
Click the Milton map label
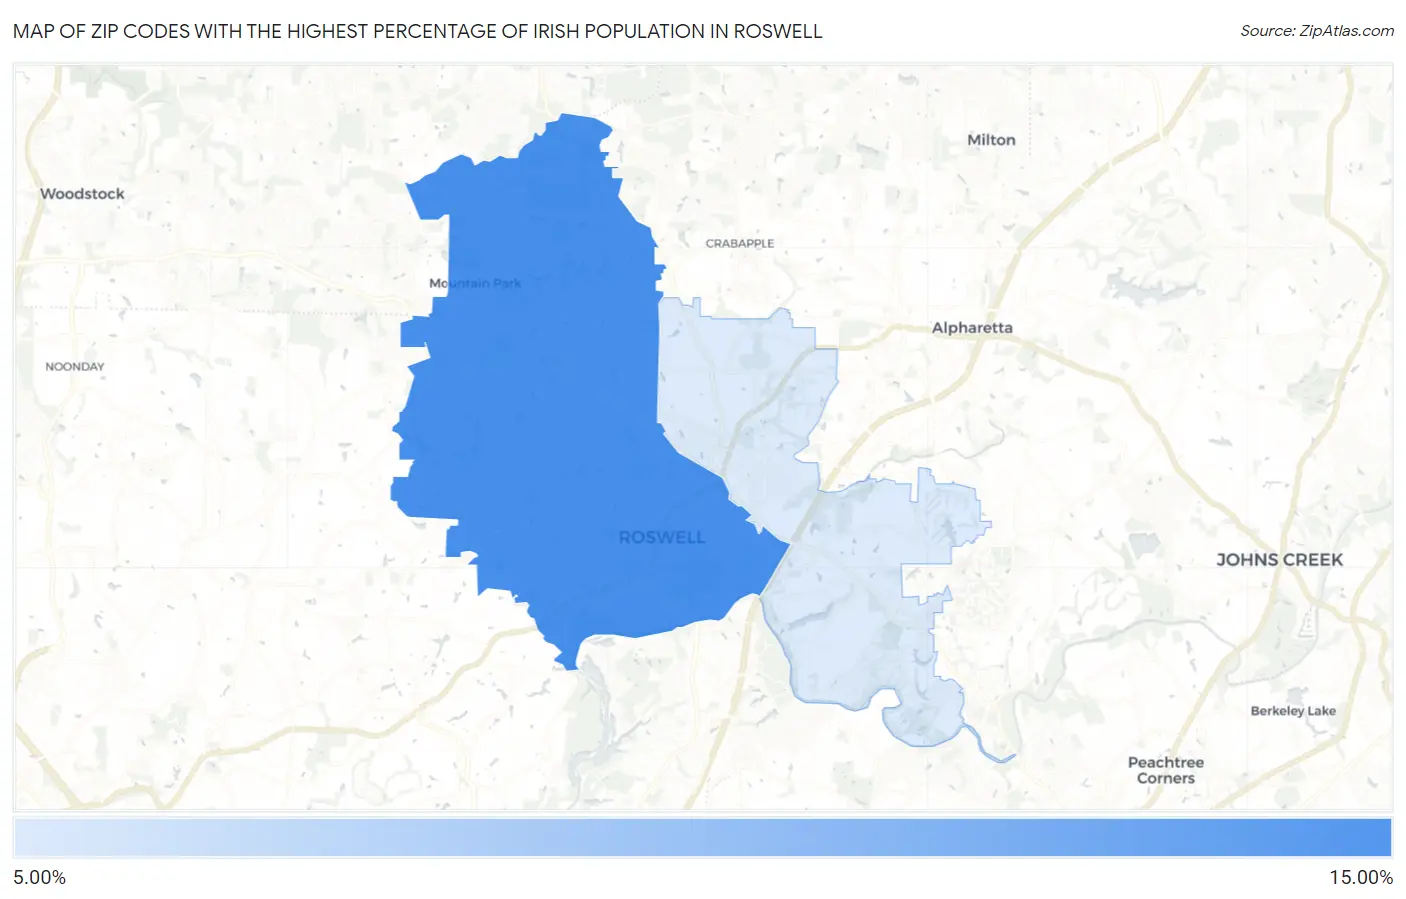point(991,140)
